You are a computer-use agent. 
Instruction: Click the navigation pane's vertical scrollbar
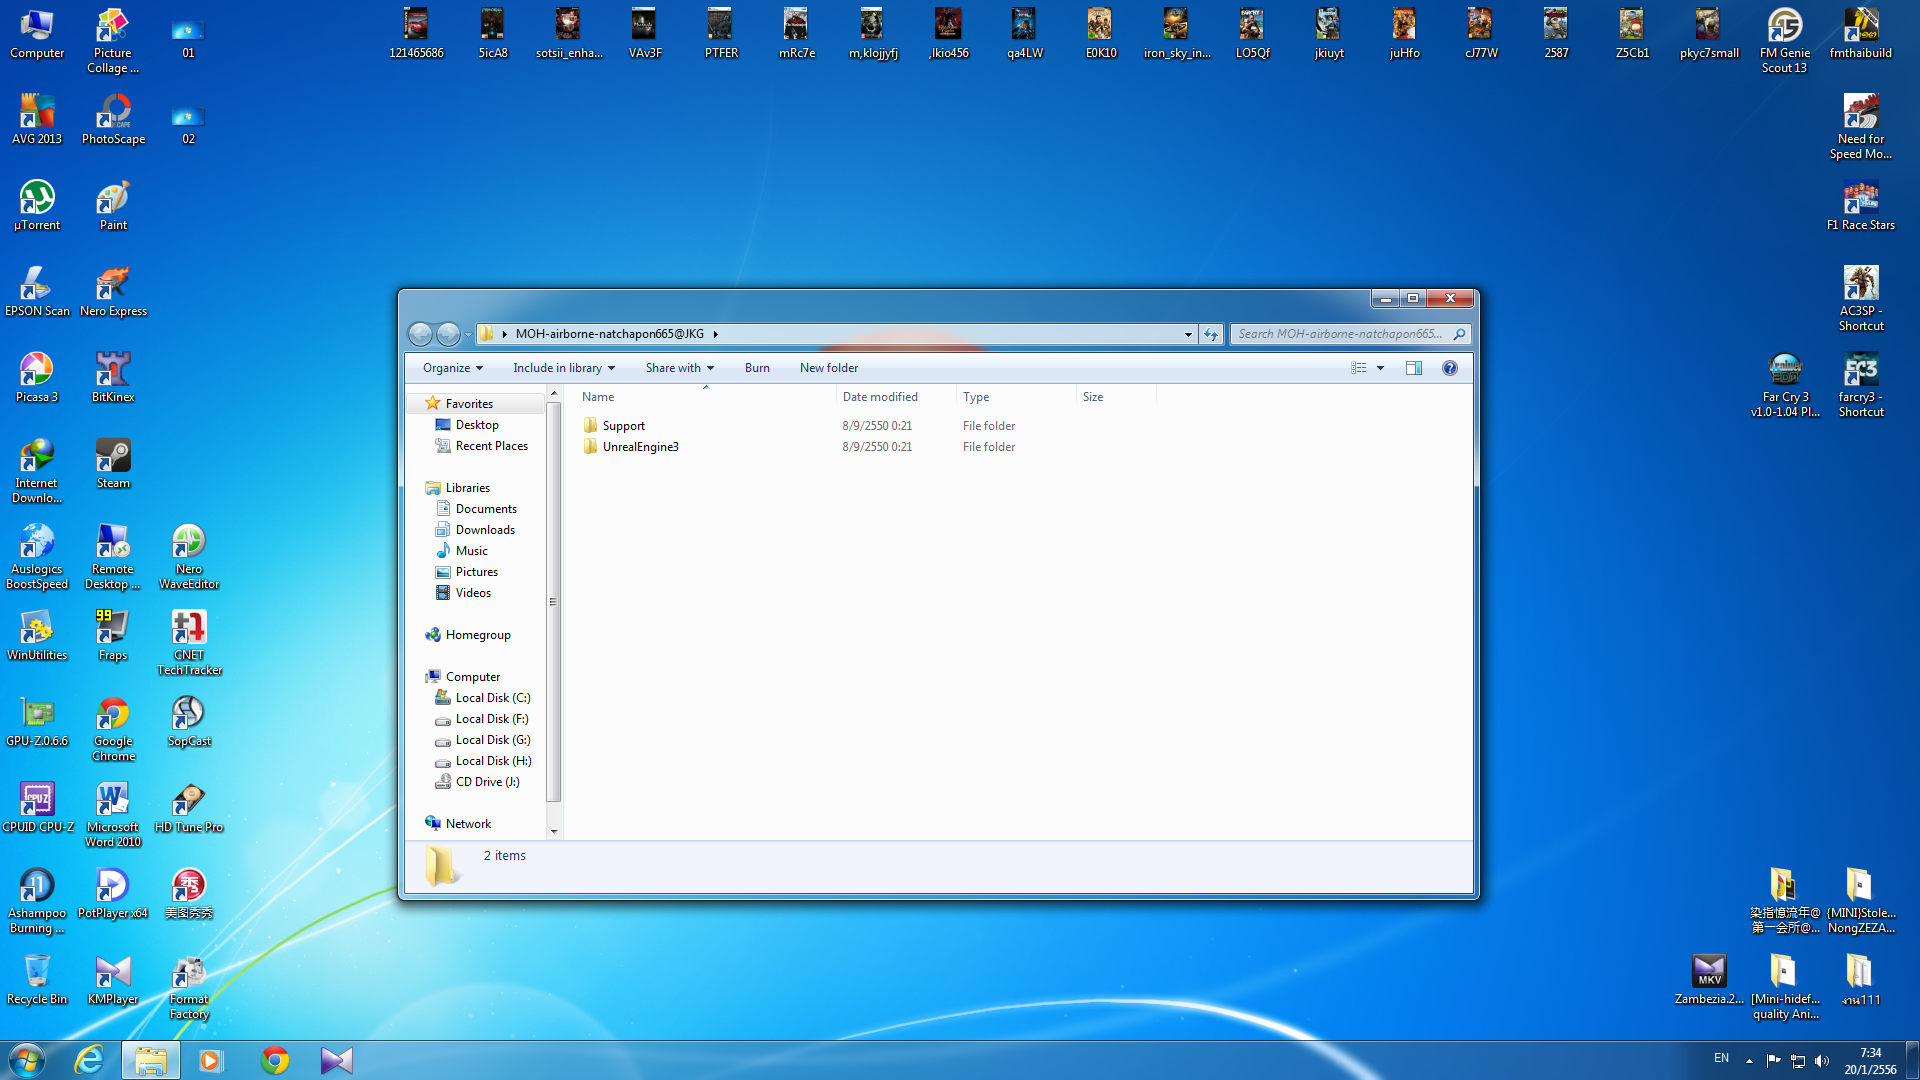pos(553,600)
